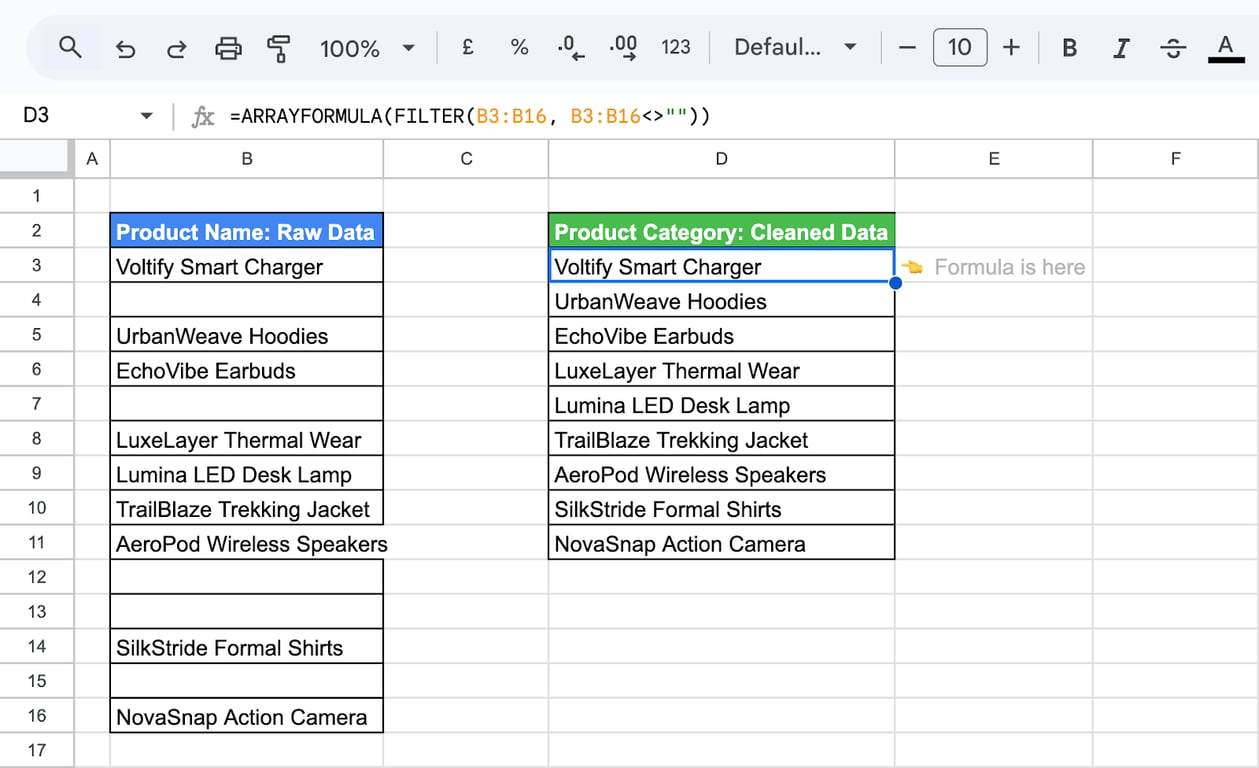Screen dimensions: 1259x768
Task: Undo the last action
Action: pos(125,48)
